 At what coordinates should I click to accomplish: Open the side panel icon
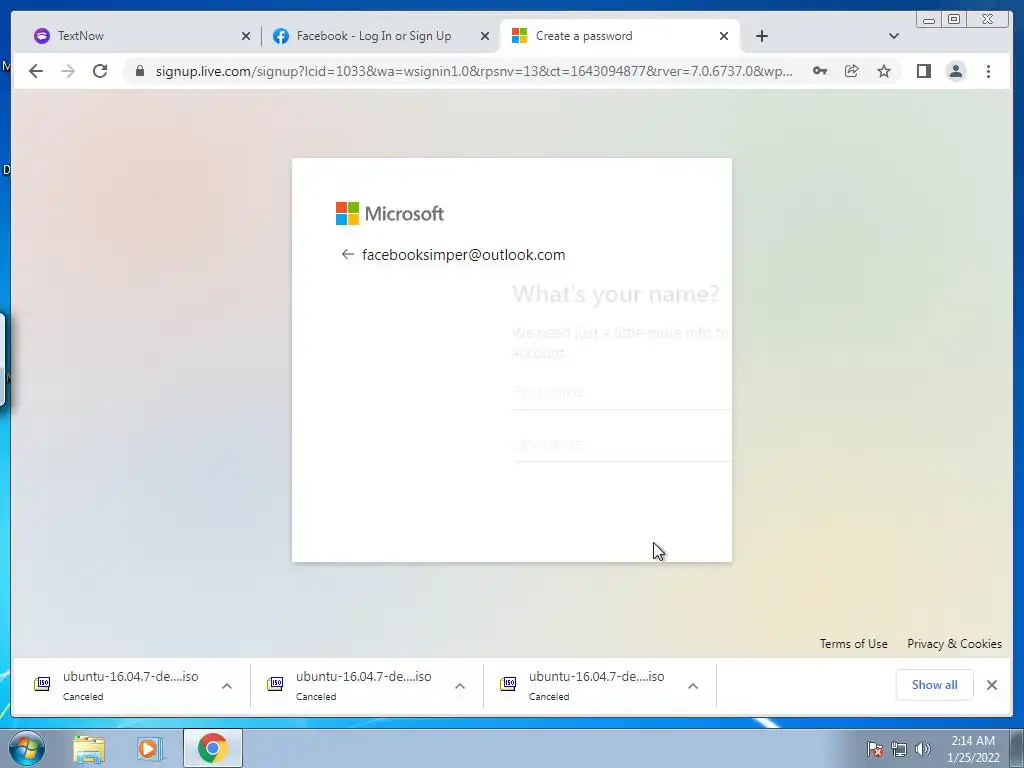pyautogui.click(x=923, y=71)
